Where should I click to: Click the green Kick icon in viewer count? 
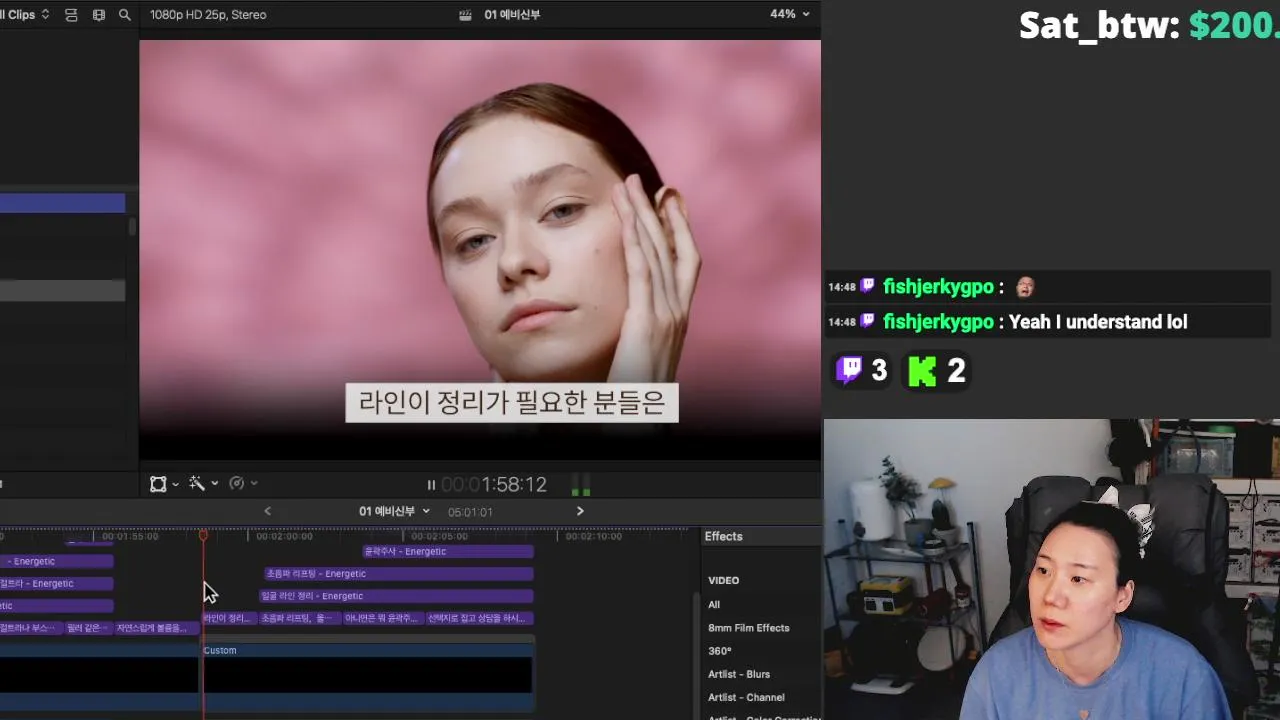[922, 371]
